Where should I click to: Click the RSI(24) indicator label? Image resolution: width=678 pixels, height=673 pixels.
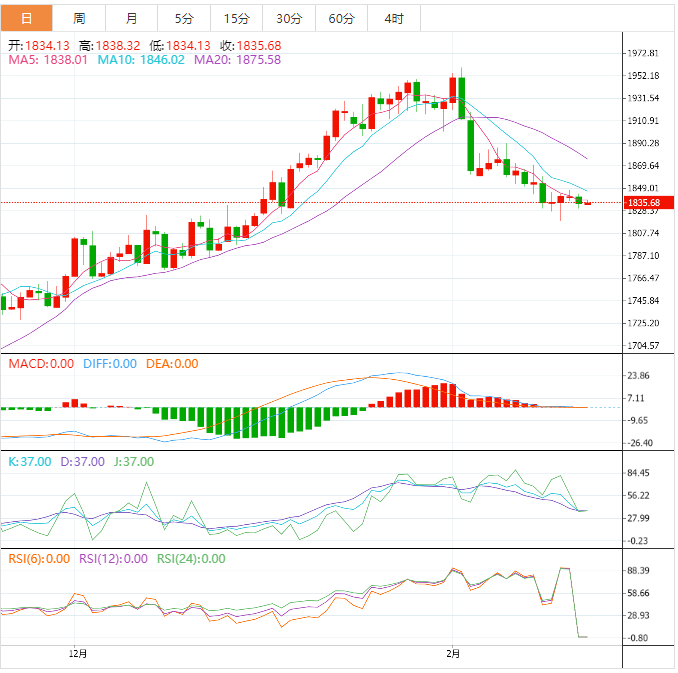[x=191, y=559]
